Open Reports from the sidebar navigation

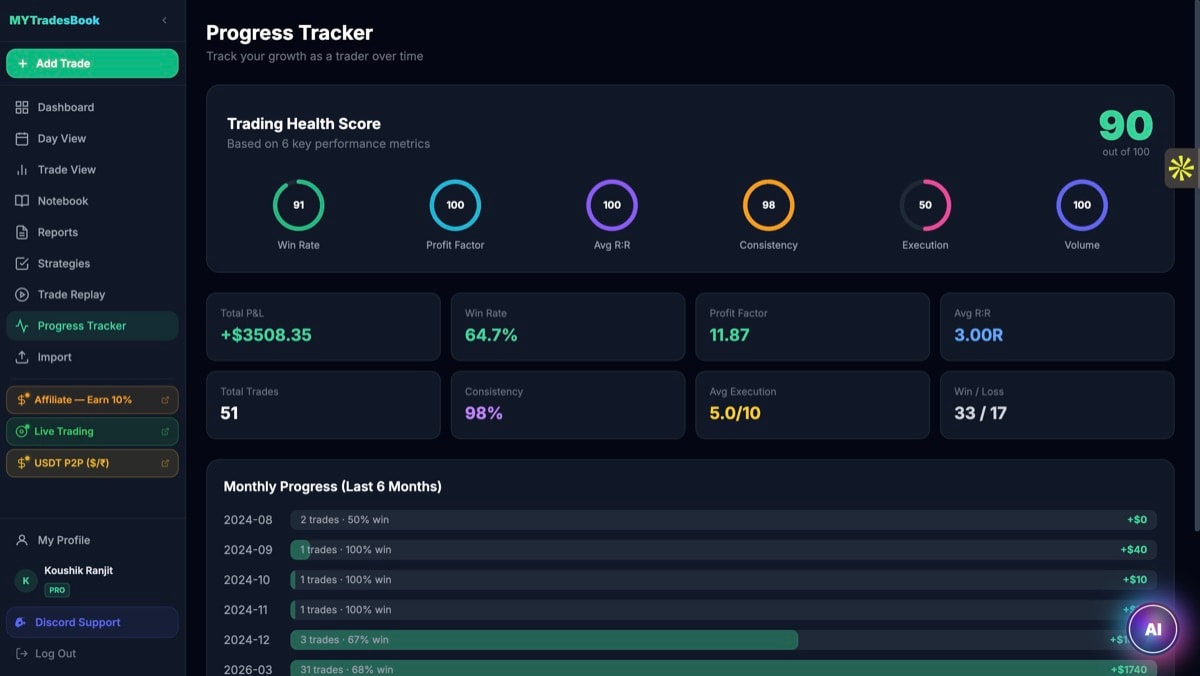(x=61, y=232)
